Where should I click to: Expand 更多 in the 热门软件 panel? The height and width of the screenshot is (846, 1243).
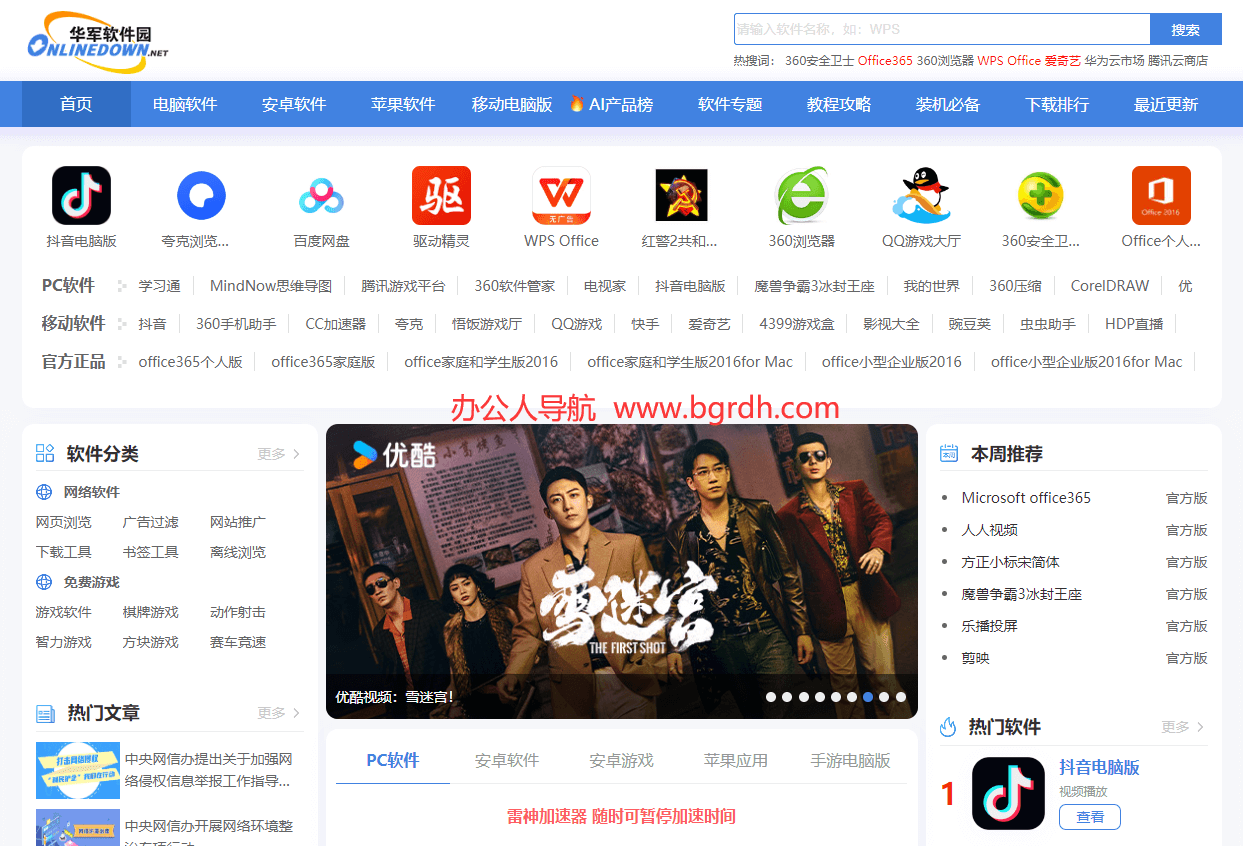point(1183,727)
